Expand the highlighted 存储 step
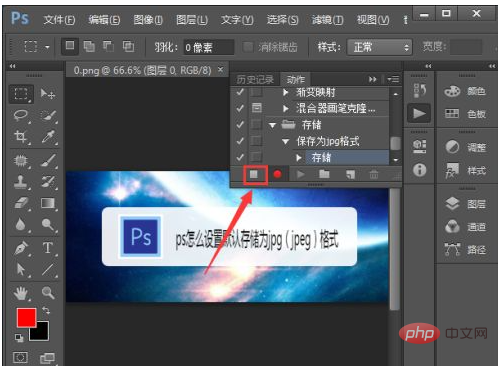498x366 pixels. [299, 158]
